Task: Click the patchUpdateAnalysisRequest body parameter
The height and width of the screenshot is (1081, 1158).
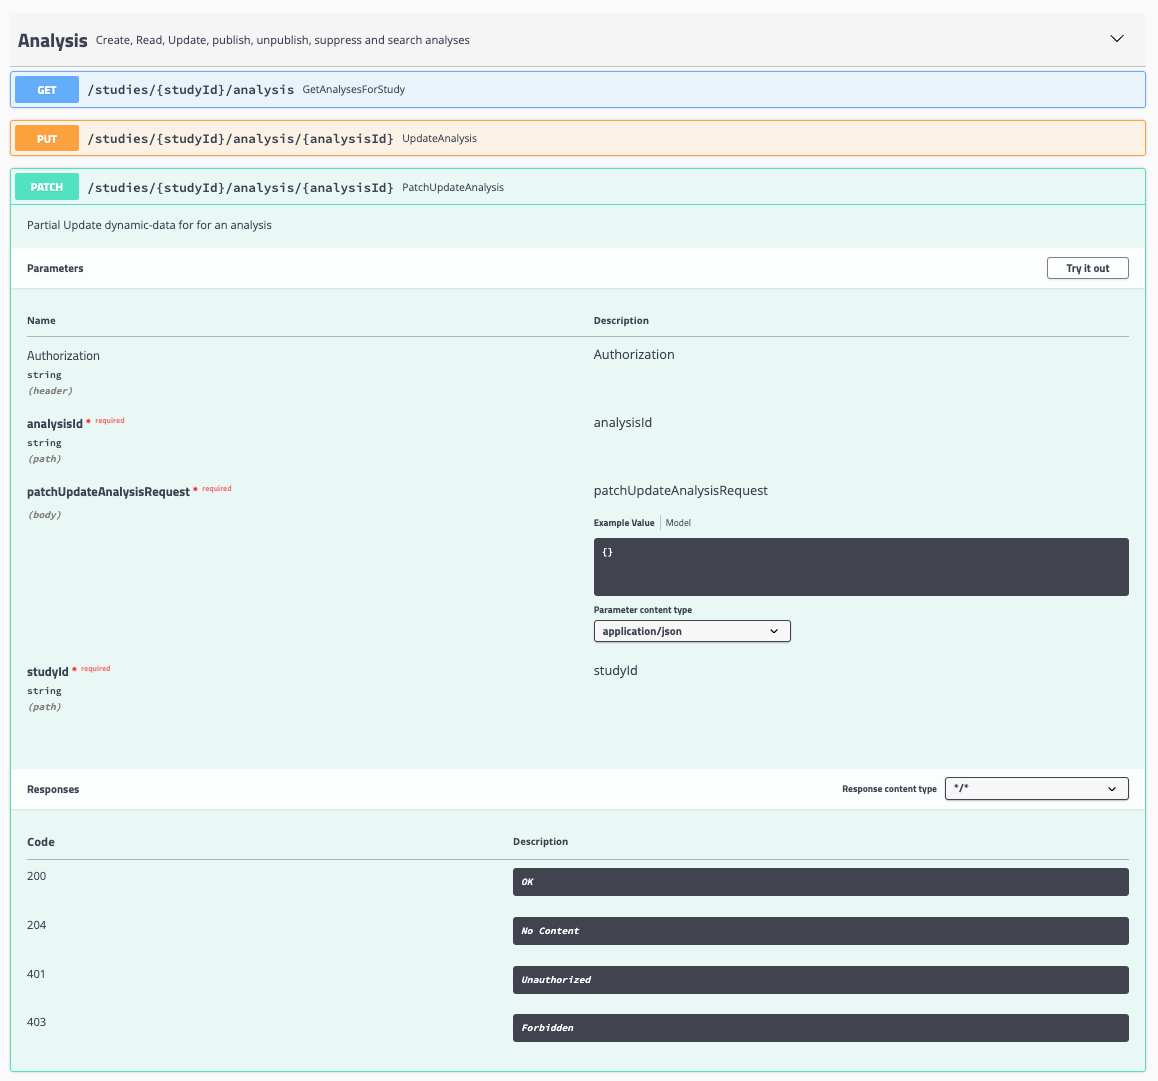Action: click(106, 491)
